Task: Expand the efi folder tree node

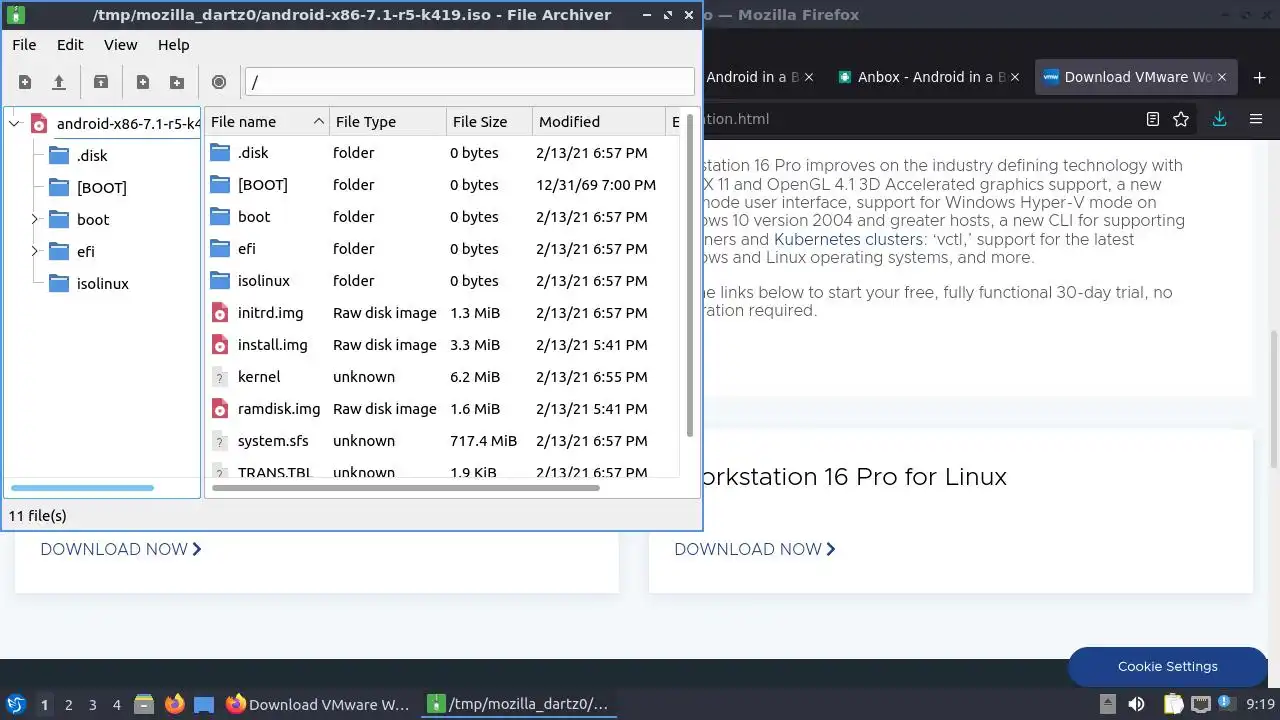Action: pyautogui.click(x=35, y=251)
